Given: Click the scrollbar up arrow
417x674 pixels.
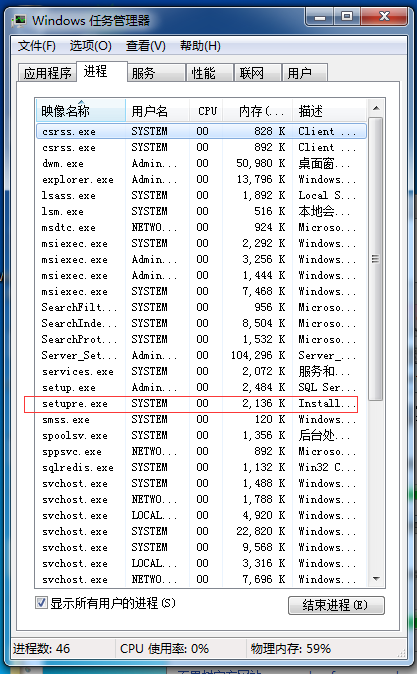Looking at the screenshot, I should coord(376,108).
